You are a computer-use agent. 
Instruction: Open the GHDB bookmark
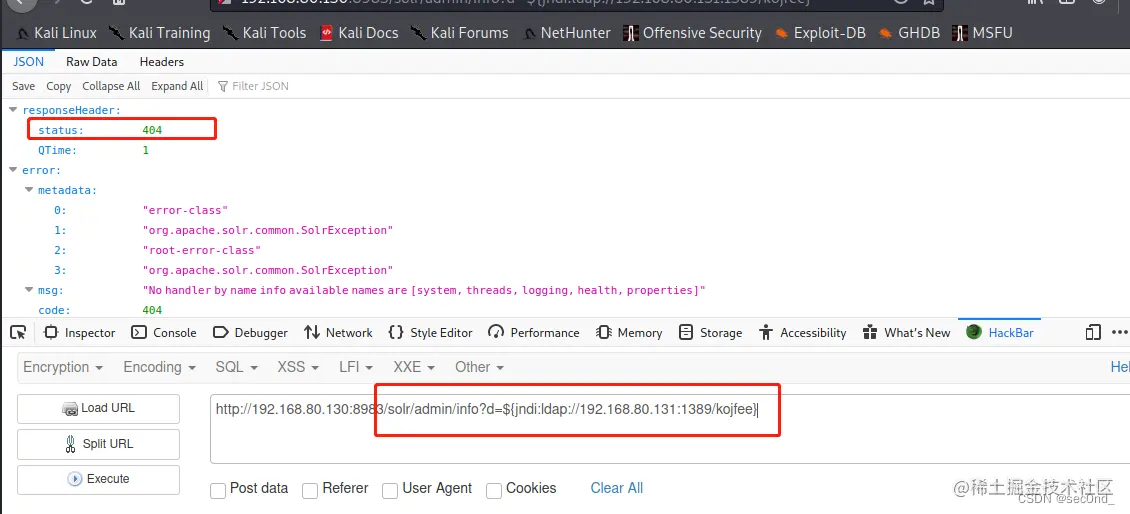[909, 33]
